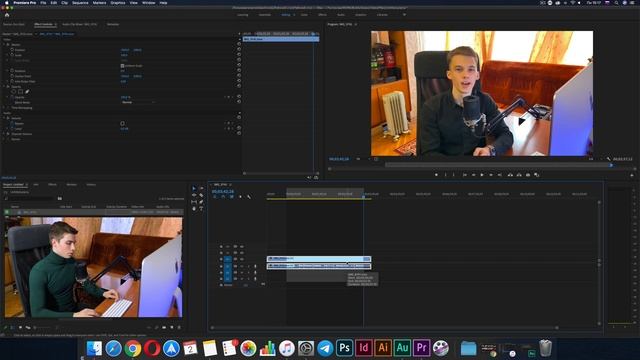The height and width of the screenshot is (360, 640).
Task: Mute audio track A1 in the timeline
Action: coord(242,266)
